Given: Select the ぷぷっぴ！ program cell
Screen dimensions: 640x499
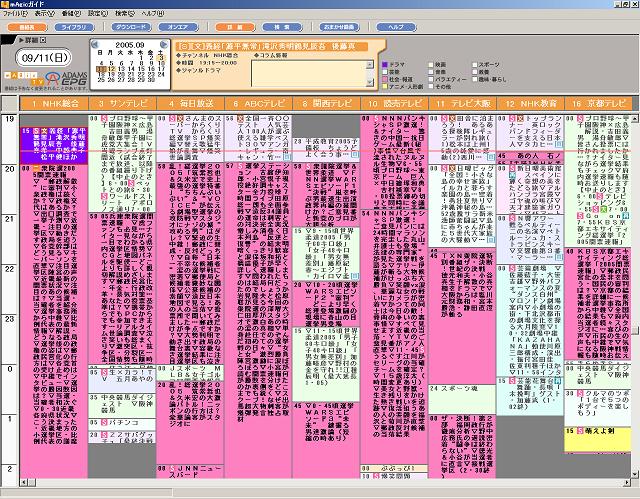Looking at the screenshot, I should (x=394, y=468).
